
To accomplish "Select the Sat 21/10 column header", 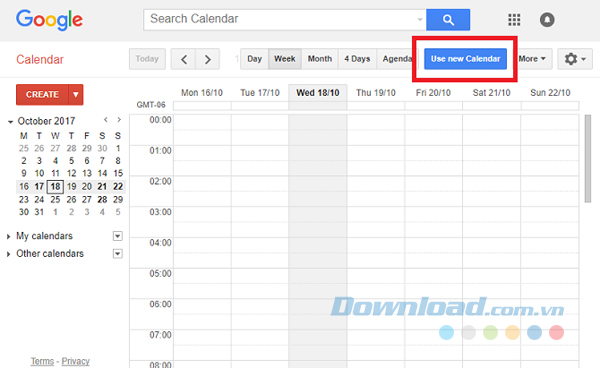I will pyautogui.click(x=491, y=93).
